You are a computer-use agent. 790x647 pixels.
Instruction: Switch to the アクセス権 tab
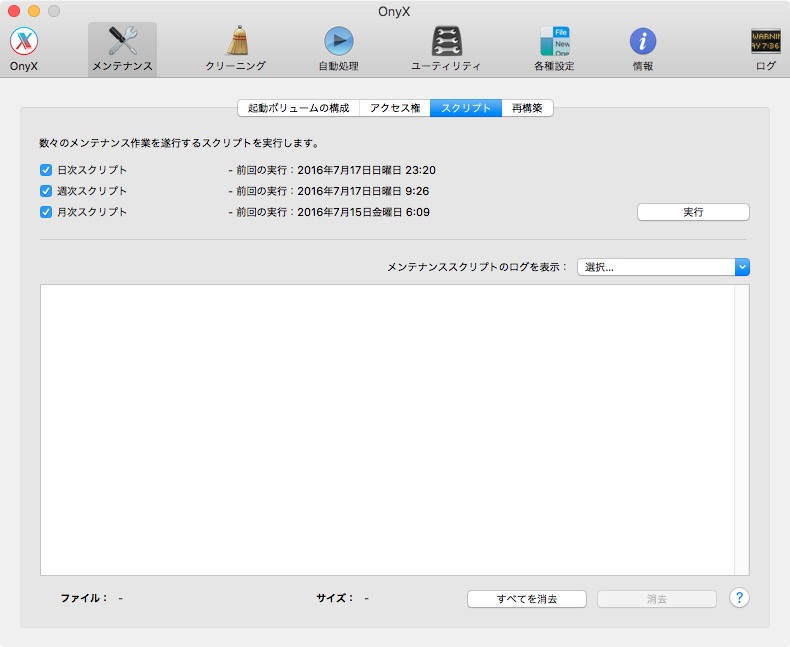coord(394,108)
